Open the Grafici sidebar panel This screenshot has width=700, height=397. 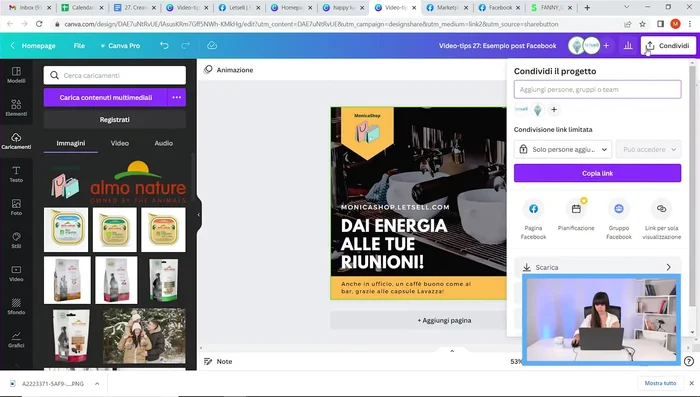click(16, 339)
